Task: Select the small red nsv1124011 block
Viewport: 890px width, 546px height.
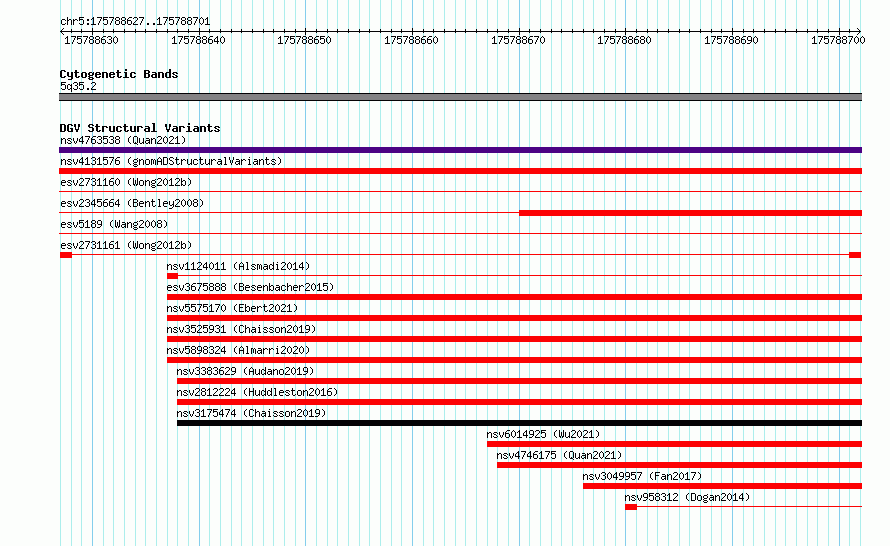Action: [172, 276]
